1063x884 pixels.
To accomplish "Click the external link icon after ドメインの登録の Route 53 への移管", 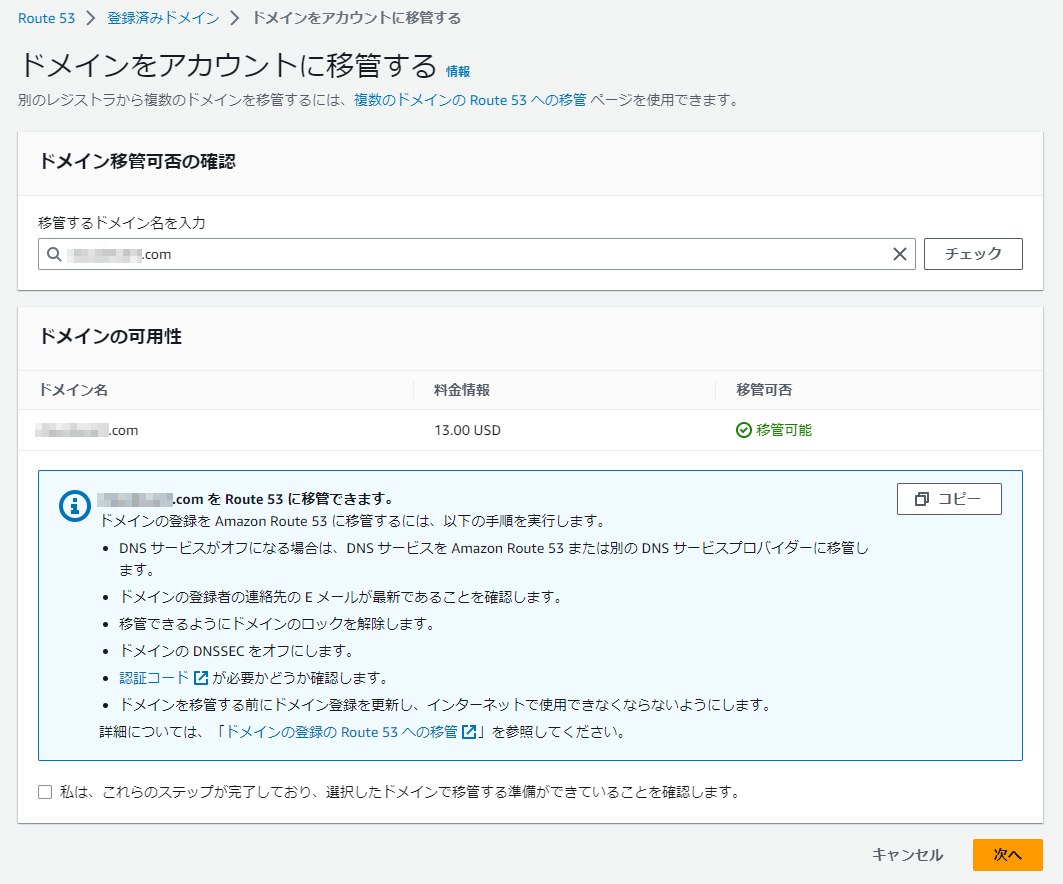I will 469,732.
